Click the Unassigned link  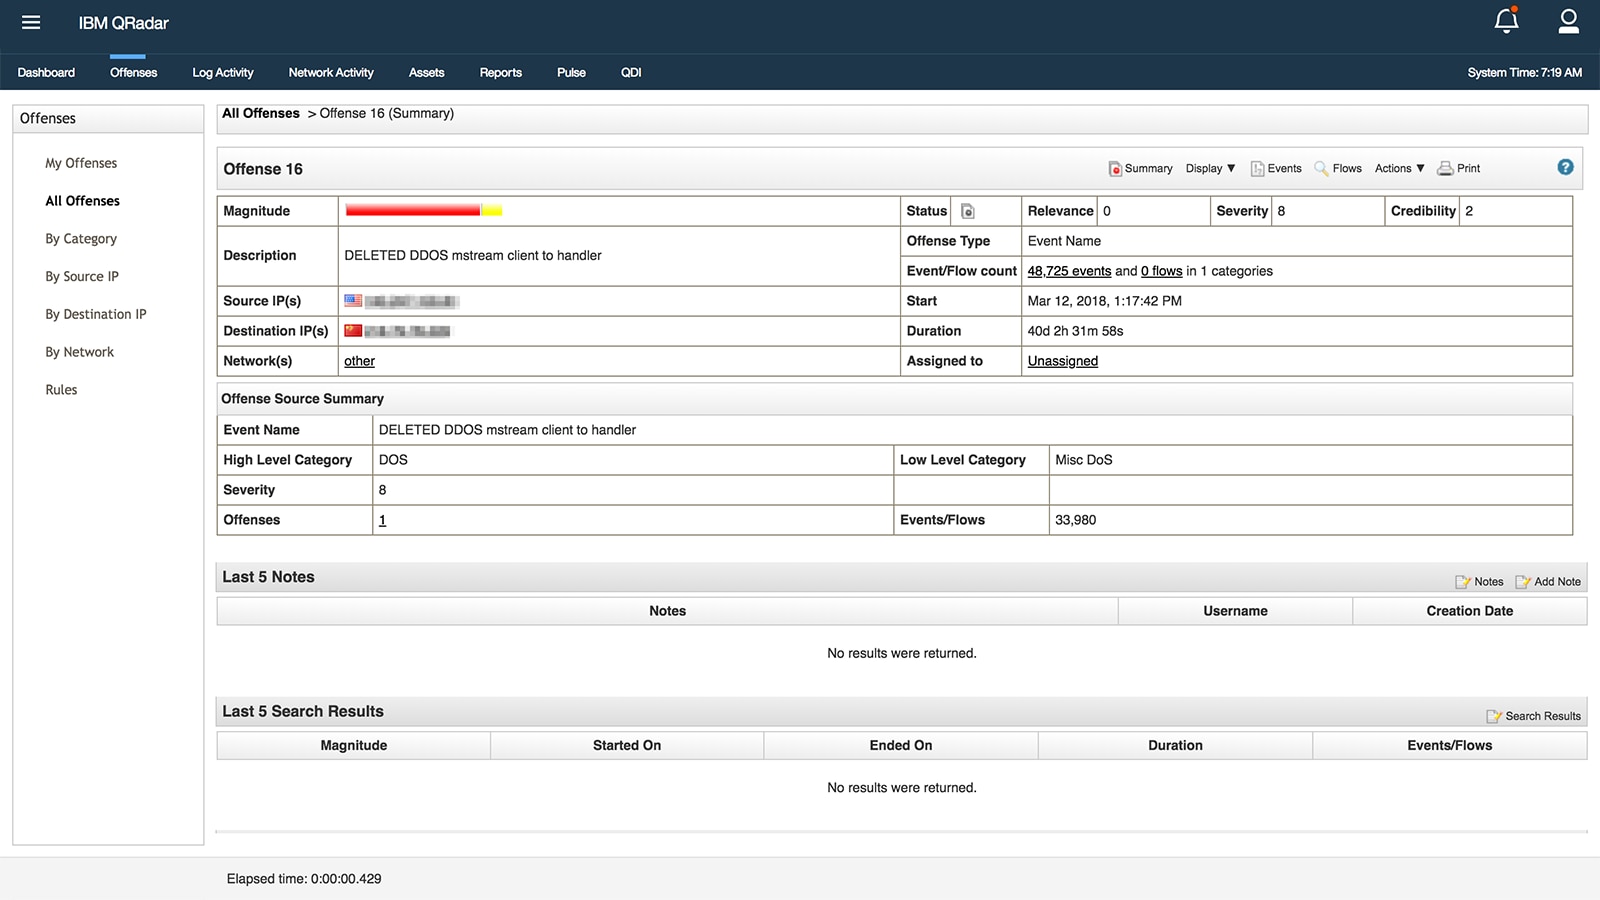pyautogui.click(x=1062, y=361)
